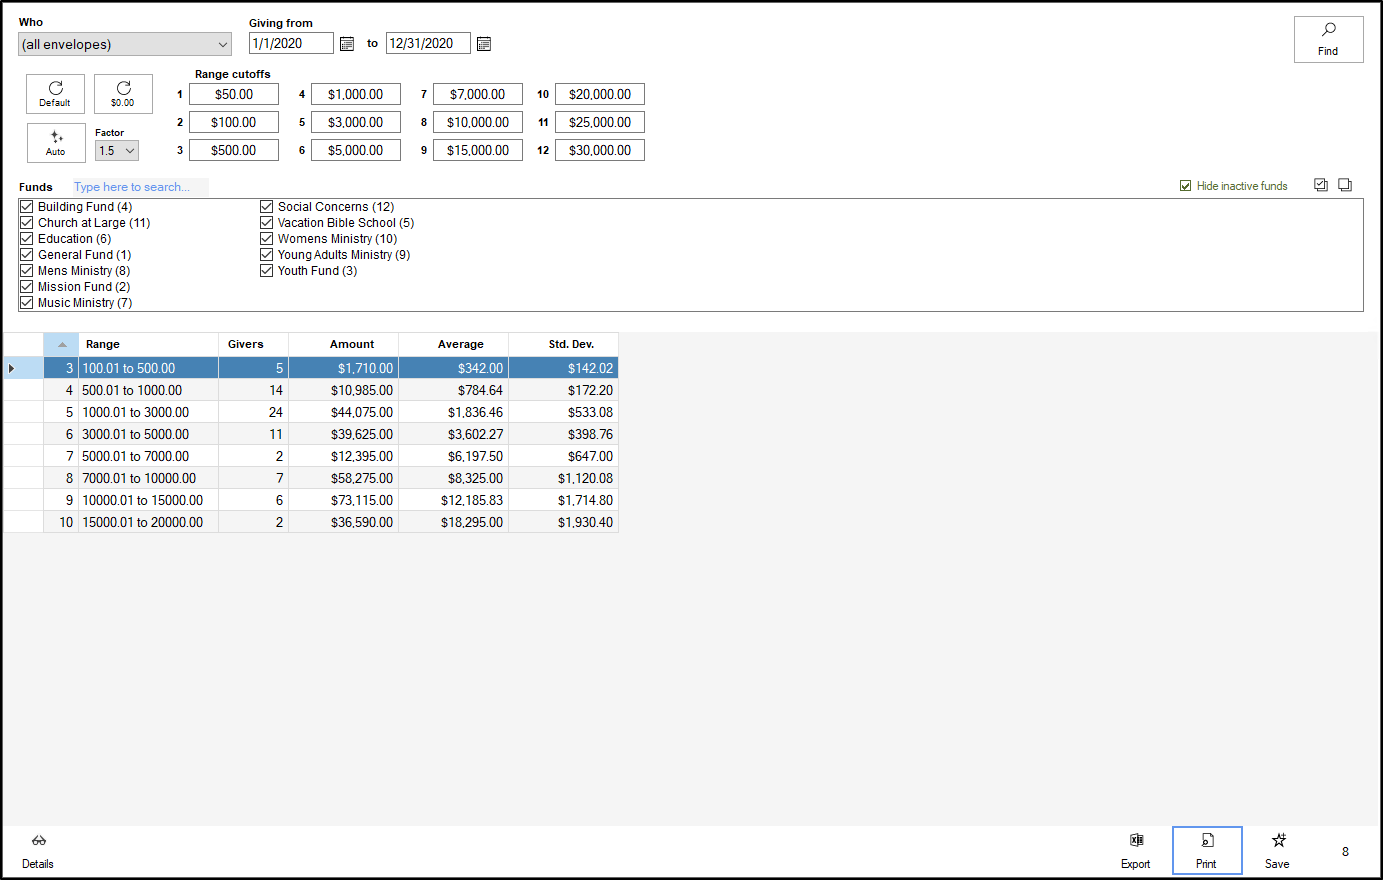Uncheck all funds icon

pos(1345,185)
